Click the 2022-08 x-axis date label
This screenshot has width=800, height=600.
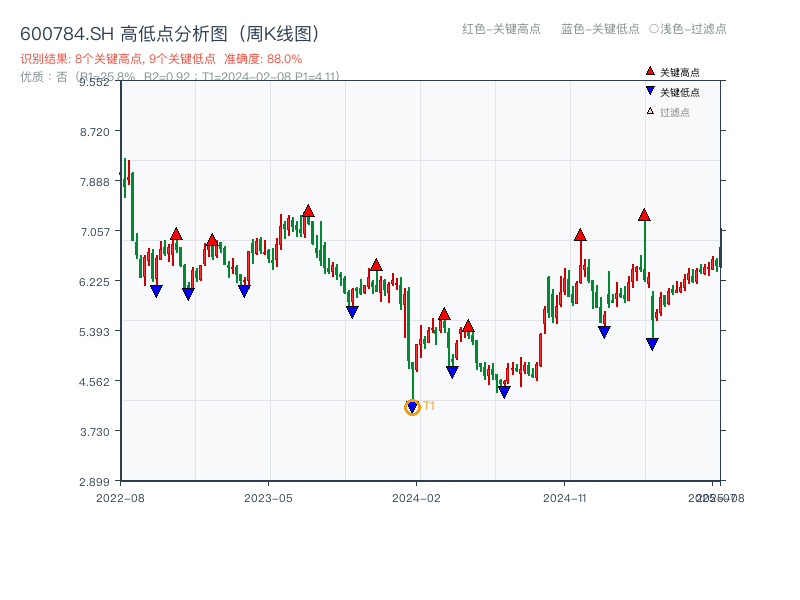pos(120,497)
